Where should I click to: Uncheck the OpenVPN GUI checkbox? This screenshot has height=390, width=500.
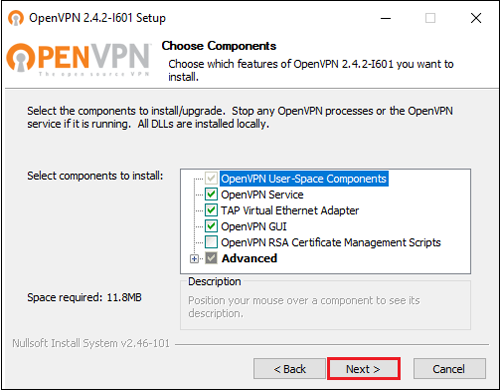(211, 226)
